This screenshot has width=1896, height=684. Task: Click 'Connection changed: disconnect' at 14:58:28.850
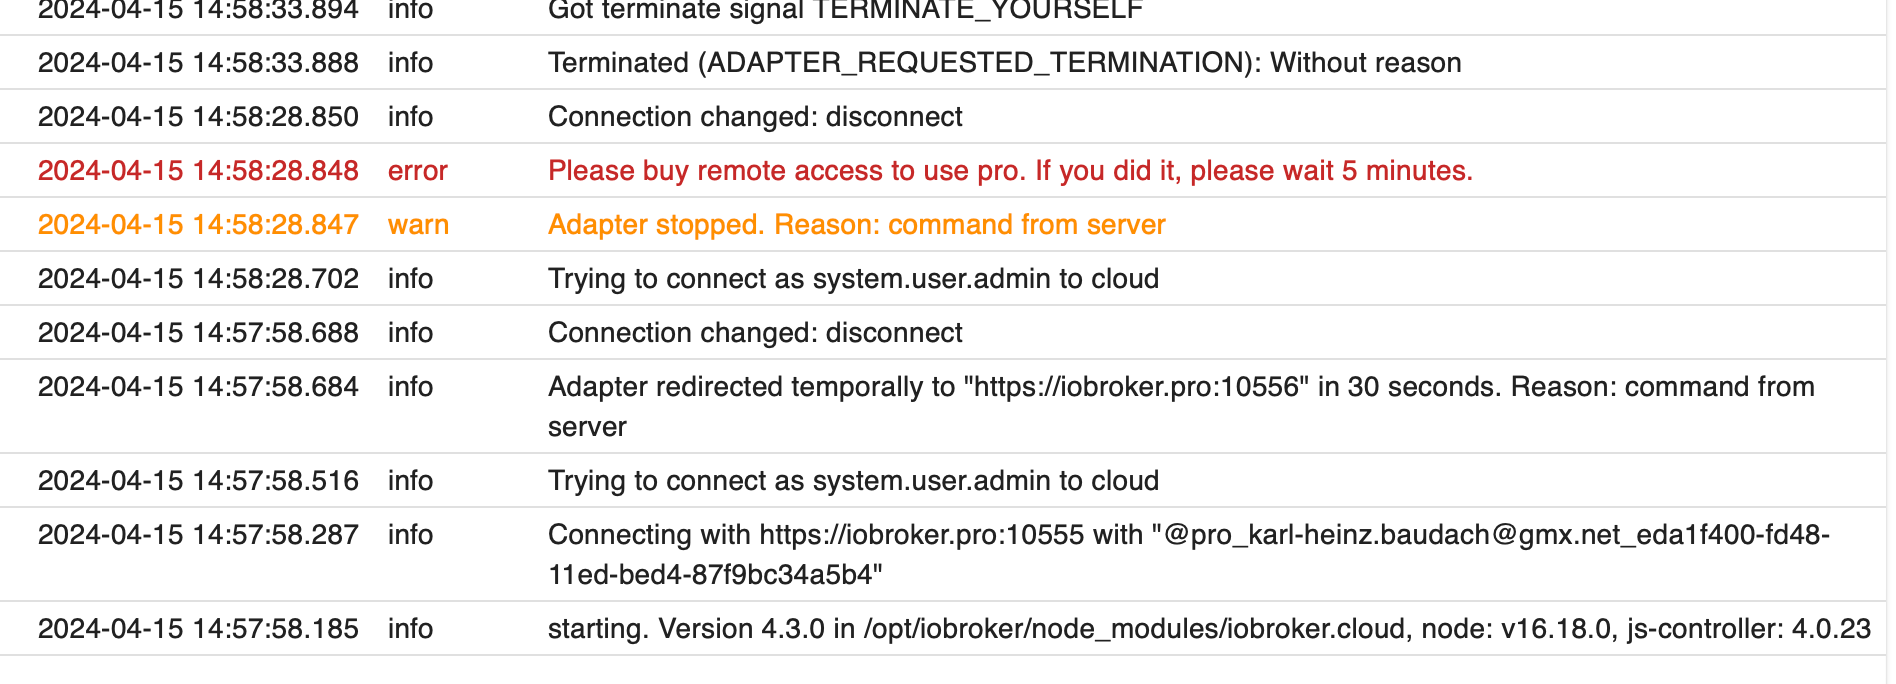755,117
